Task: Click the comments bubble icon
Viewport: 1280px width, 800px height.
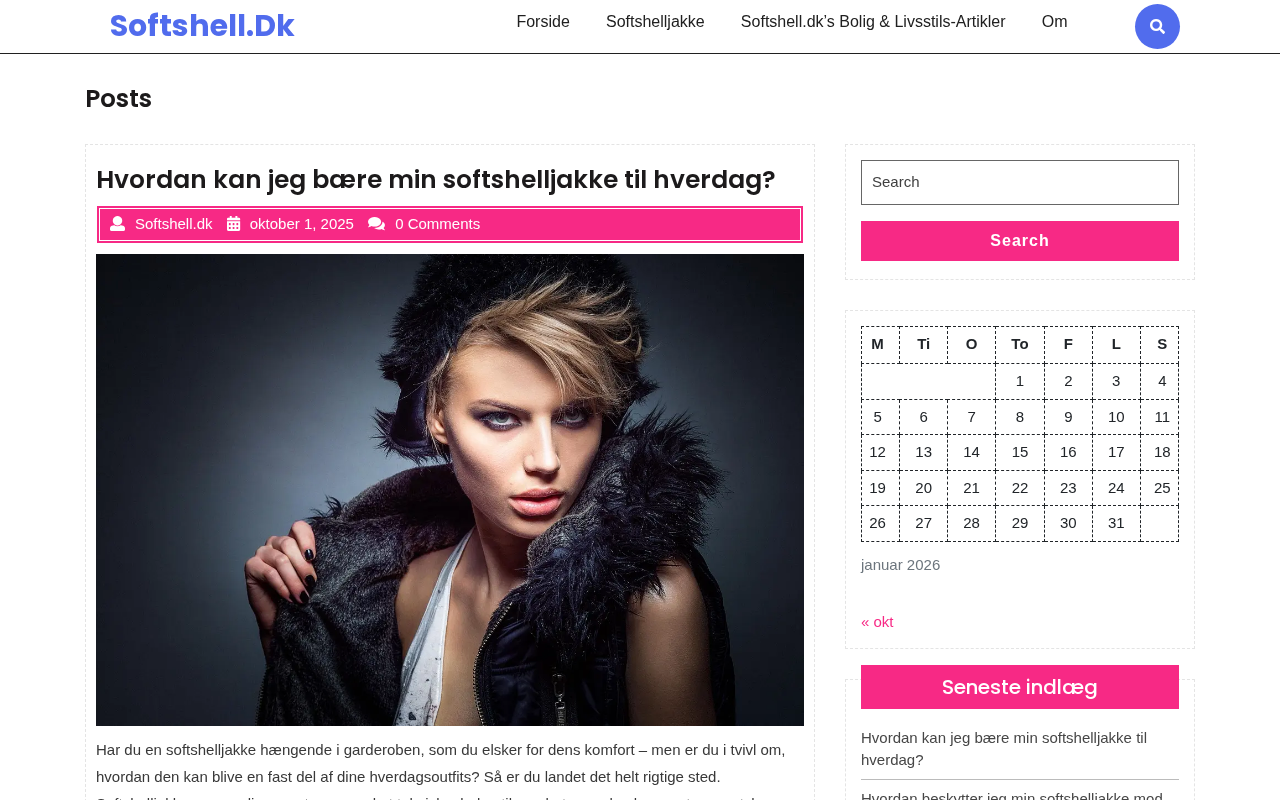Action: point(377,224)
